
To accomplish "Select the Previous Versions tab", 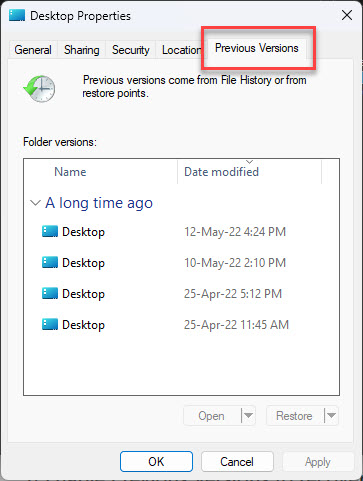I will 257,48.
